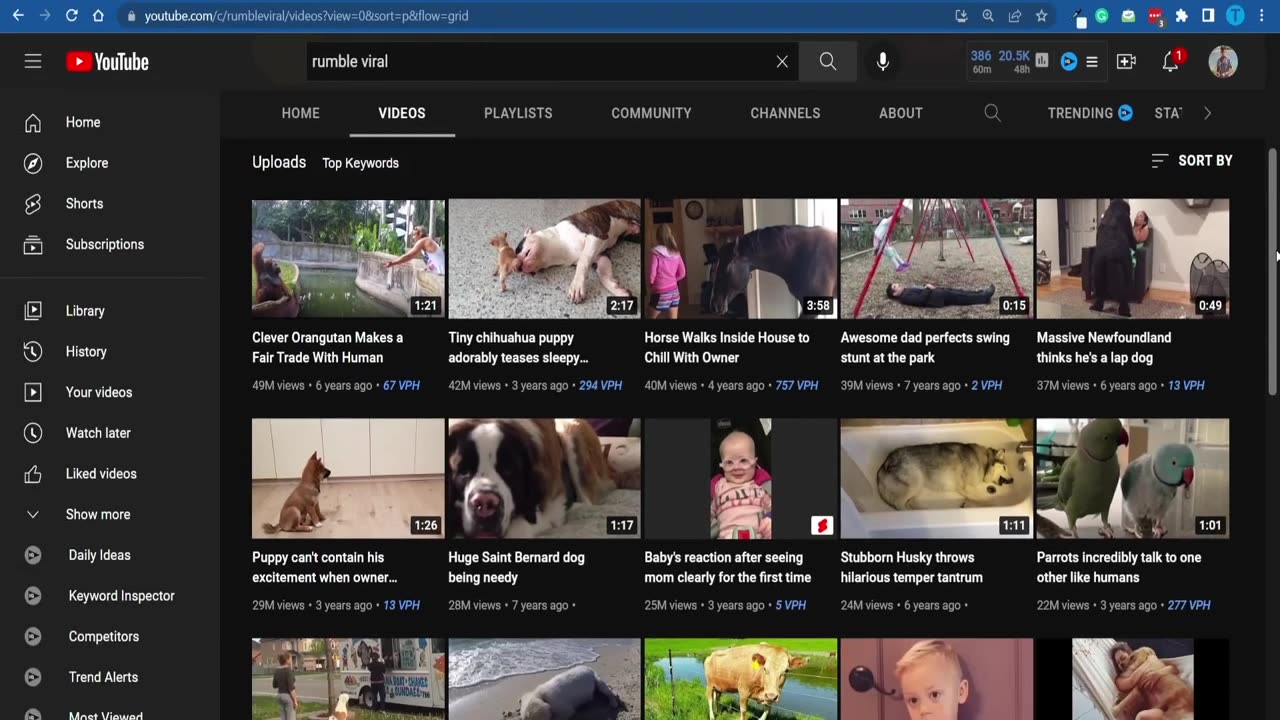Image resolution: width=1280 pixels, height=720 pixels.
Task: Open the notifications bell
Action: pos(1171,61)
